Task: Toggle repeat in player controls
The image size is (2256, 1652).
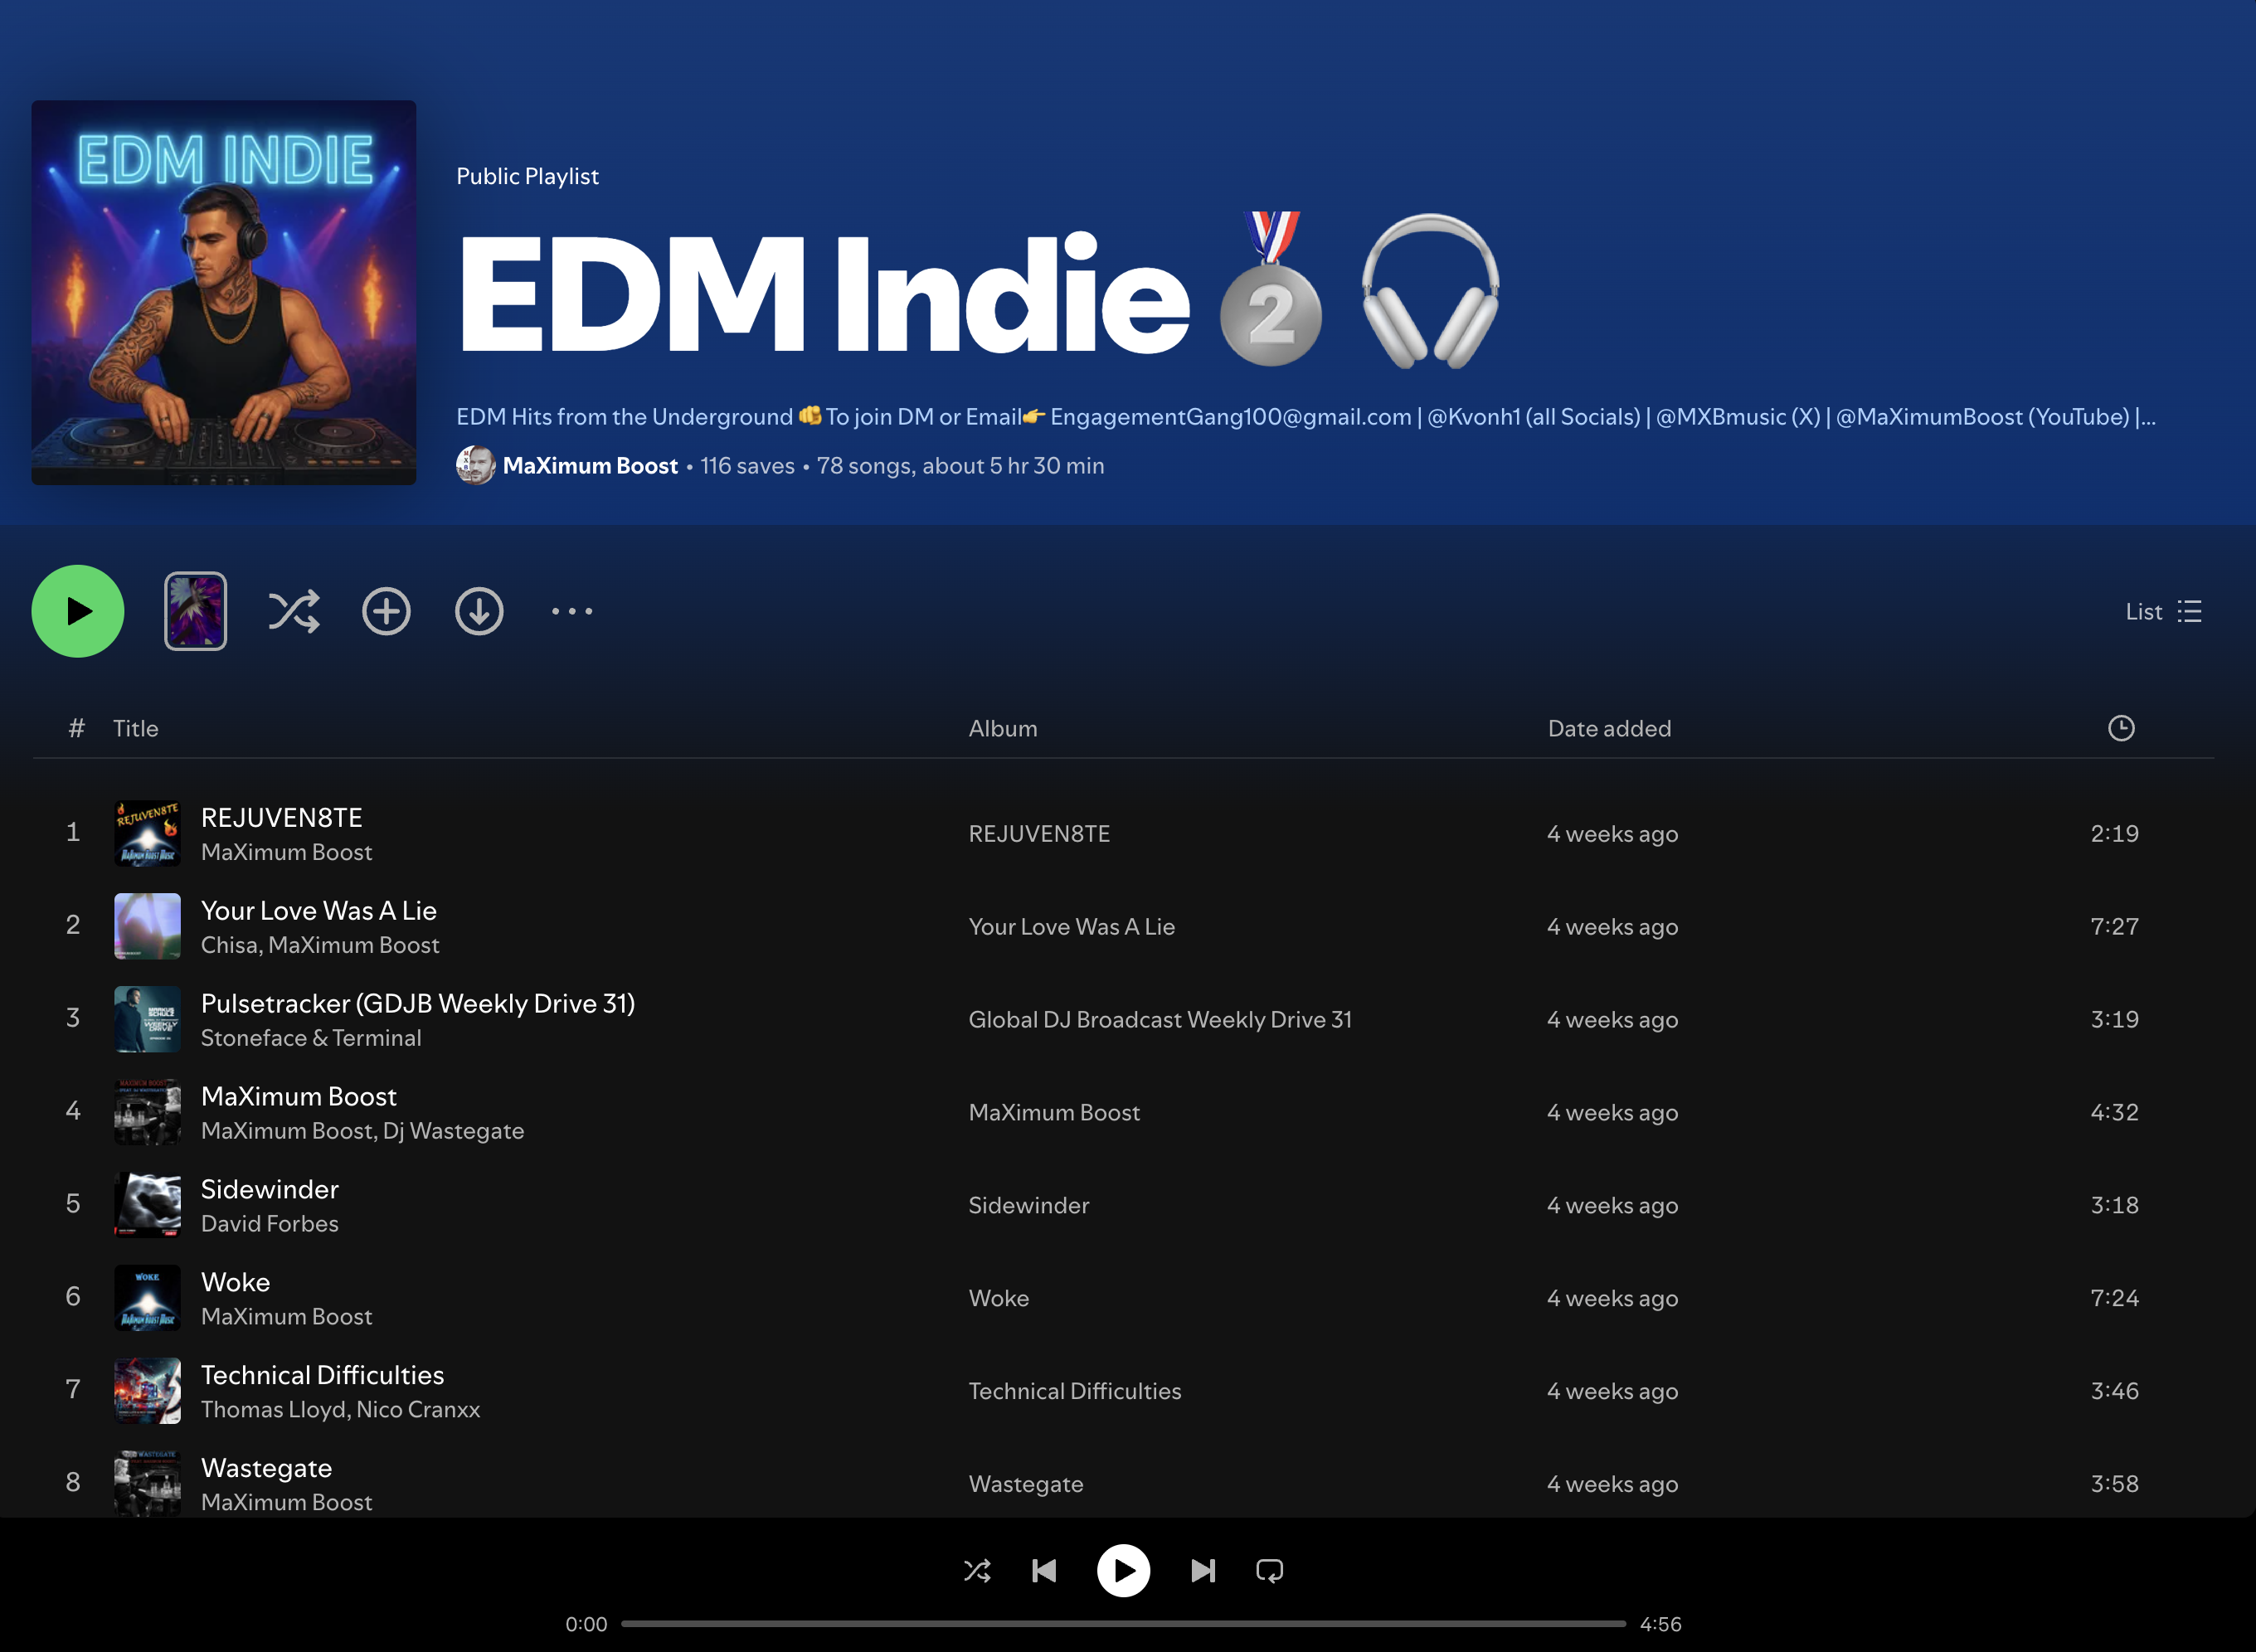Action: coord(1269,1570)
